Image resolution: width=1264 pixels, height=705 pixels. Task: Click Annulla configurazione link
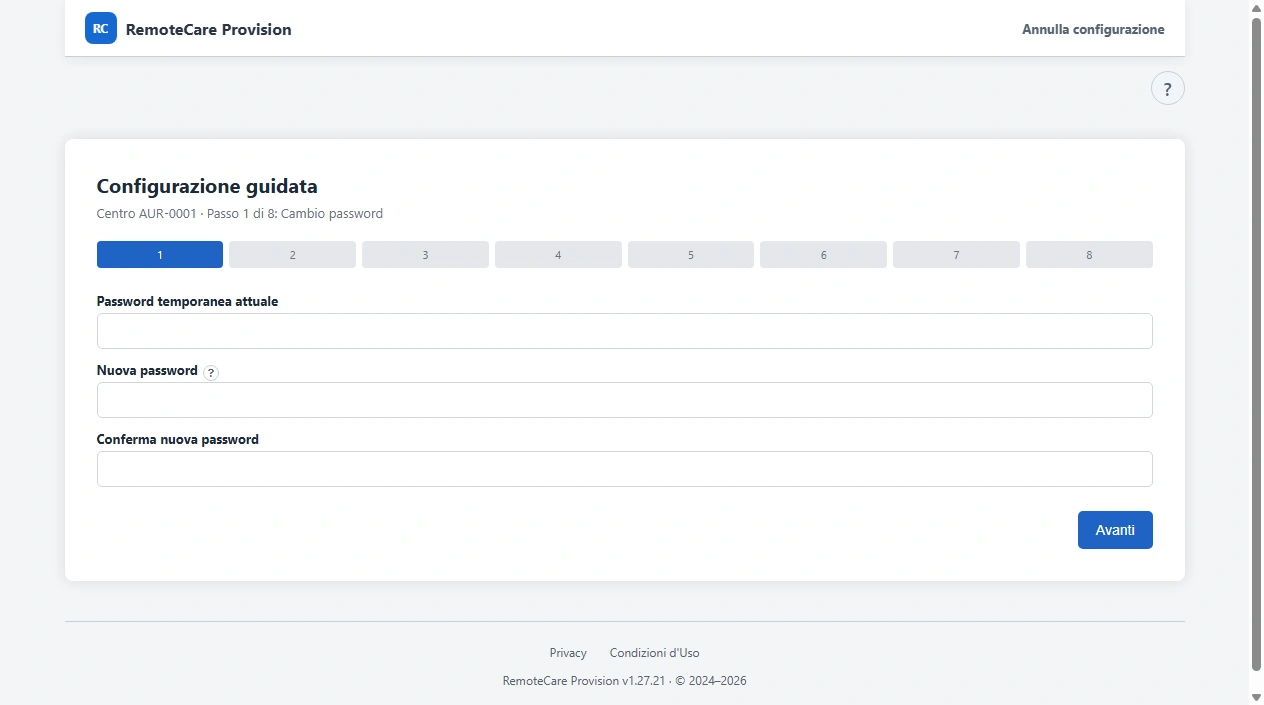coord(1093,29)
